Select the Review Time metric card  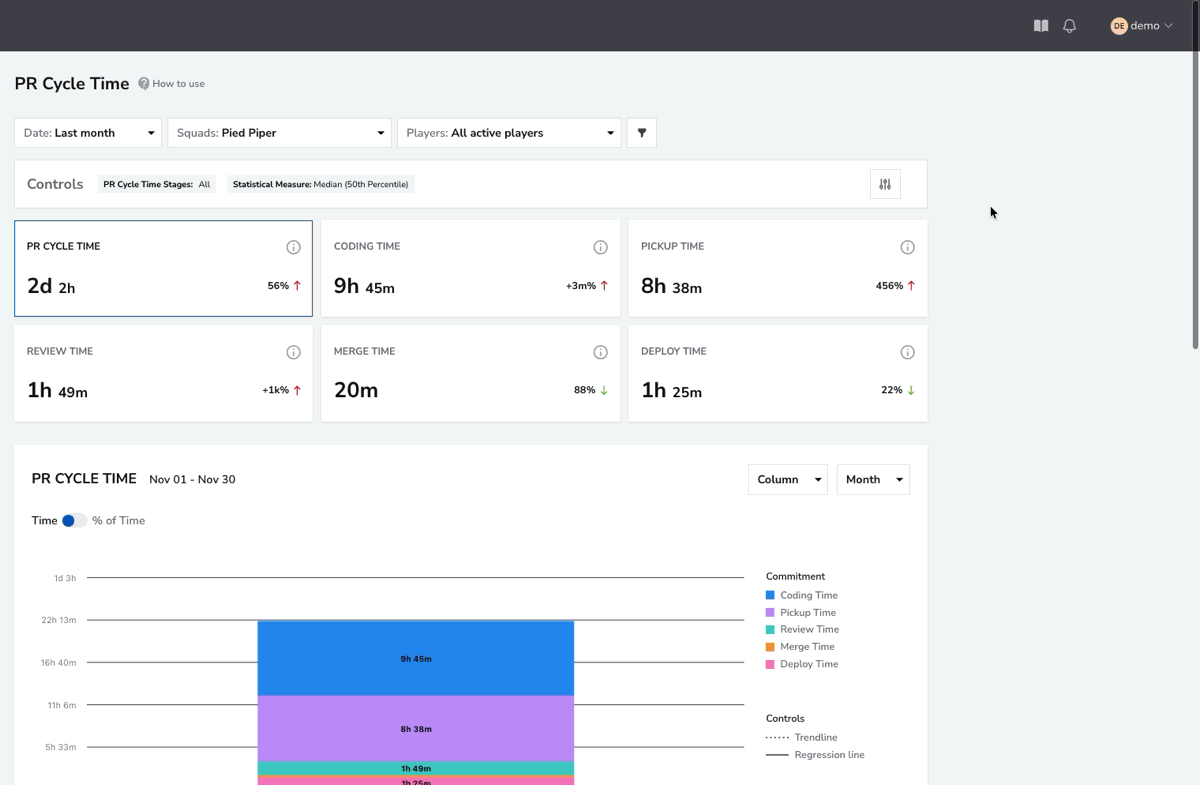(x=163, y=373)
